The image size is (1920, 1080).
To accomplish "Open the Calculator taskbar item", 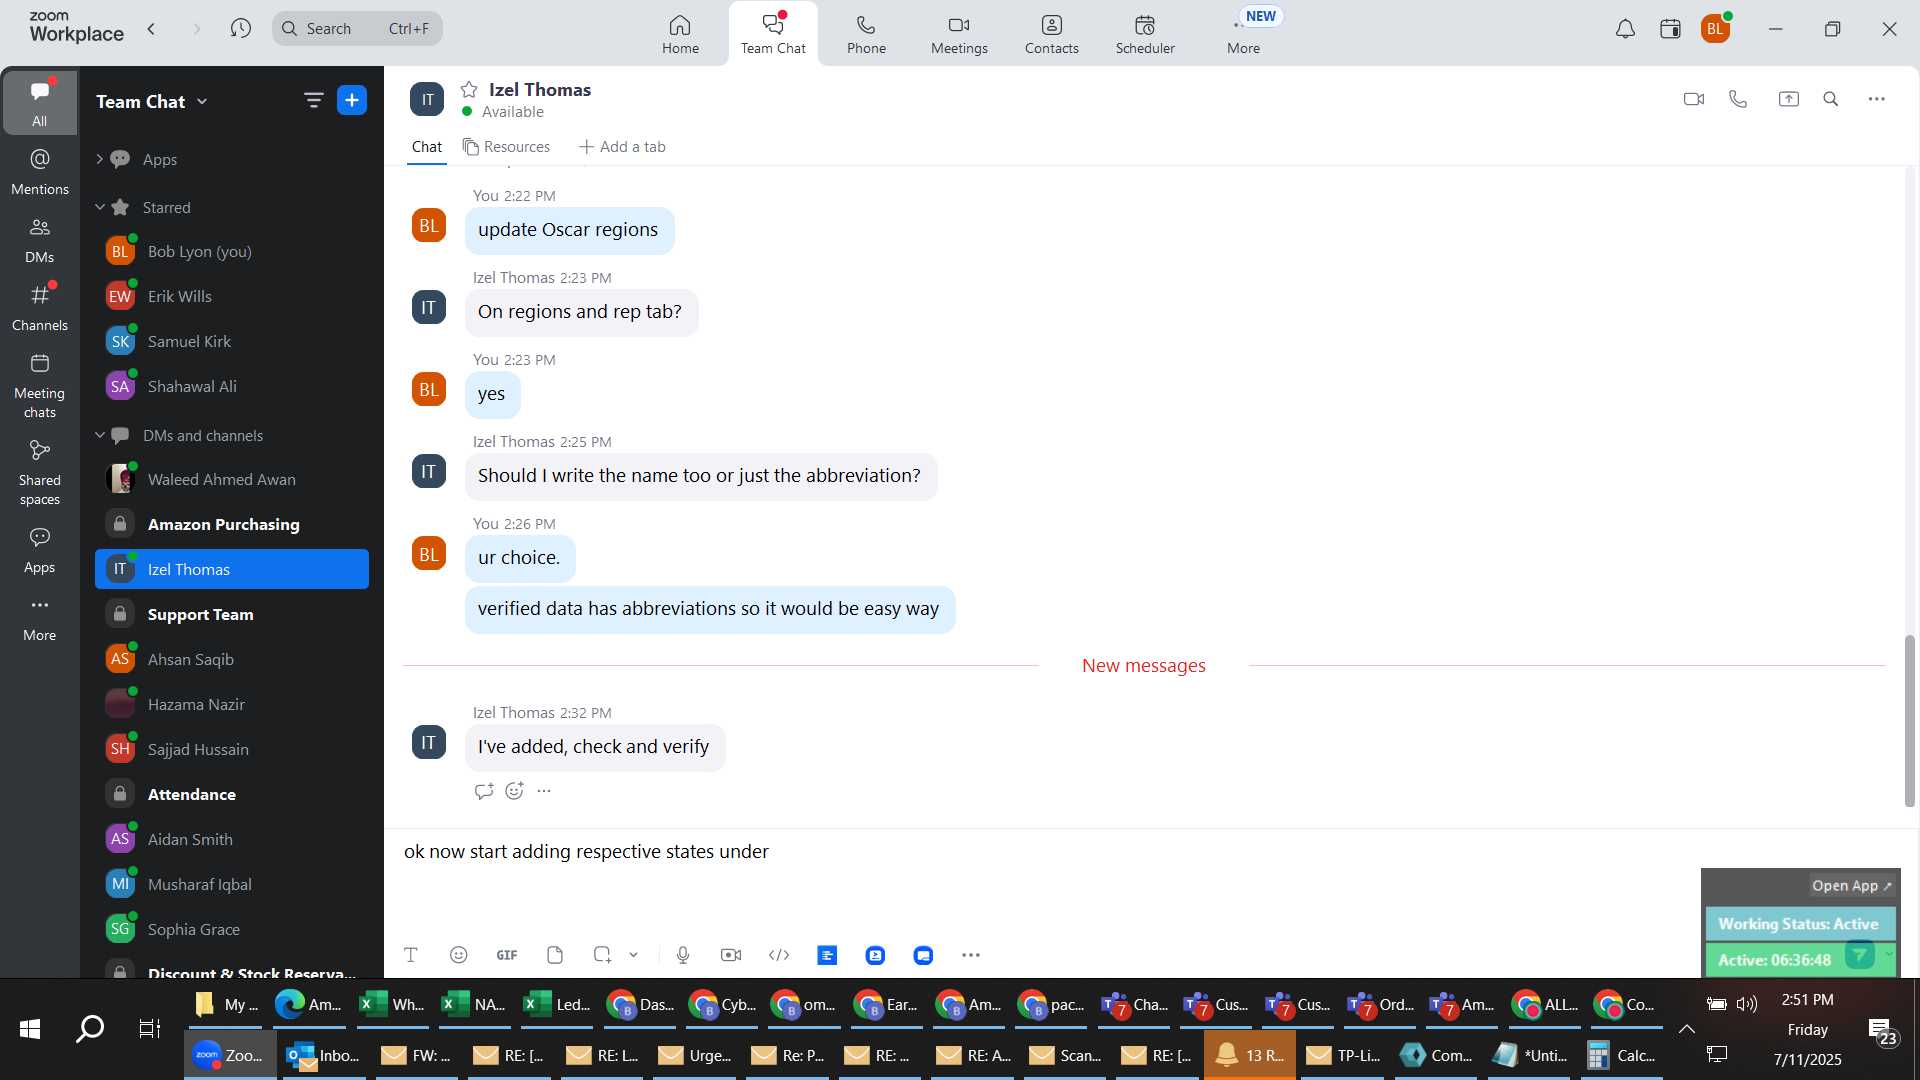I will [1622, 1055].
